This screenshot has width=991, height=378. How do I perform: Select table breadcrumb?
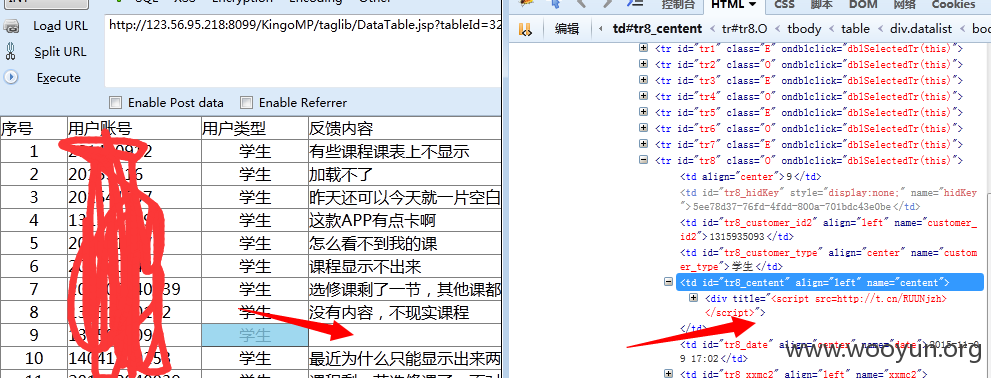tap(855, 28)
